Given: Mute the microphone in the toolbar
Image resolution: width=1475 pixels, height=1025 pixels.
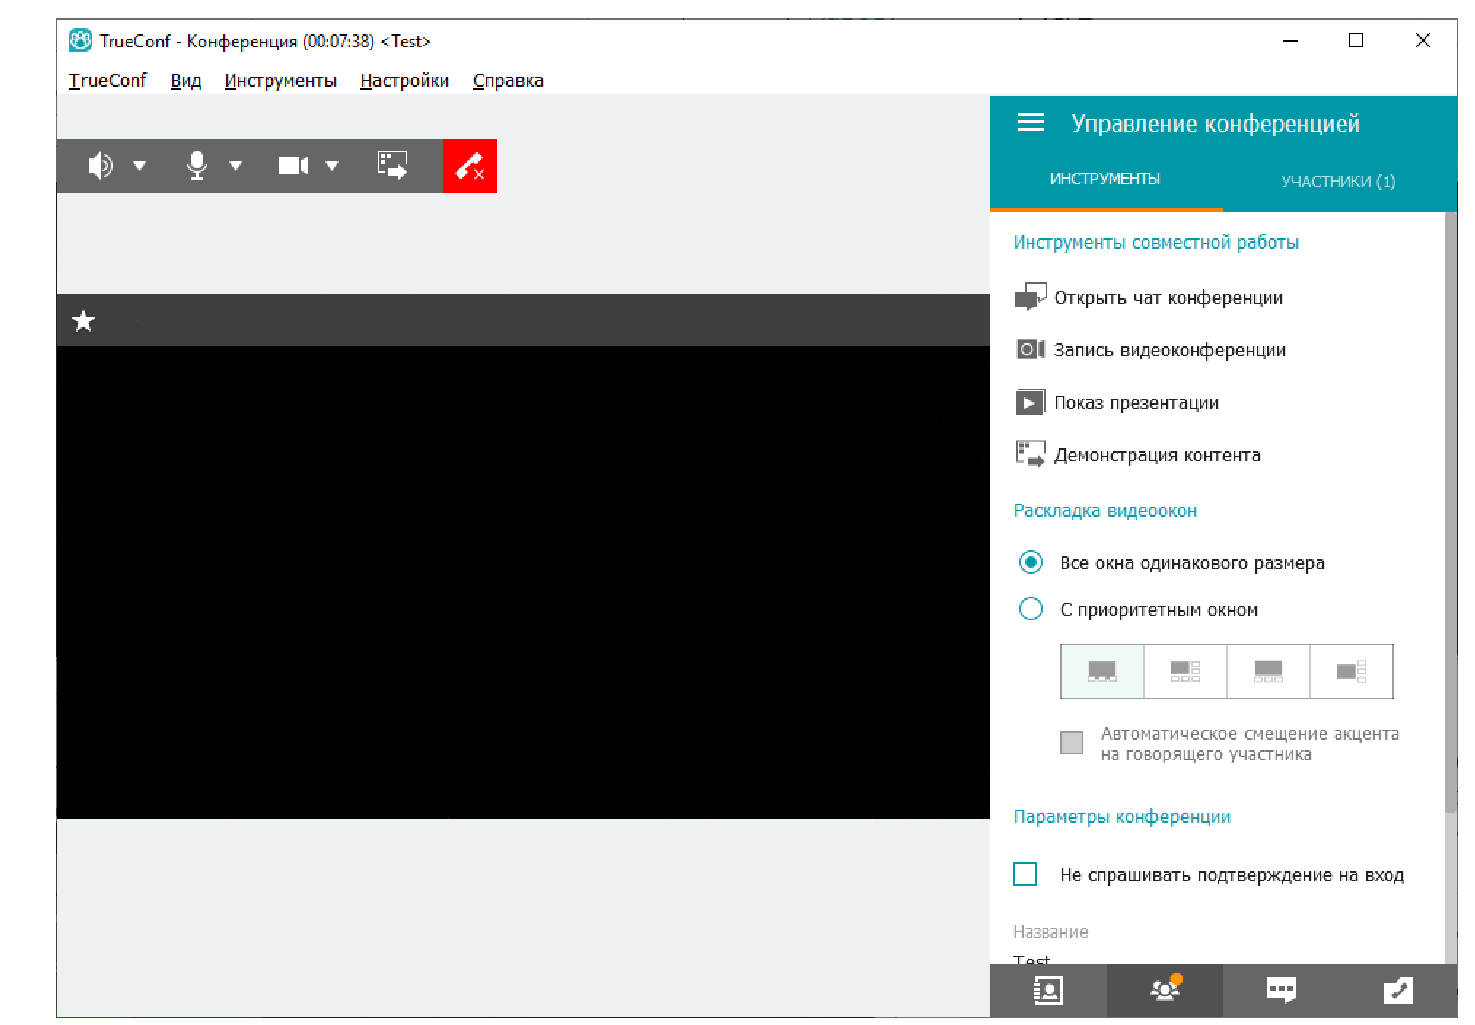Looking at the screenshot, I should tap(197, 166).
